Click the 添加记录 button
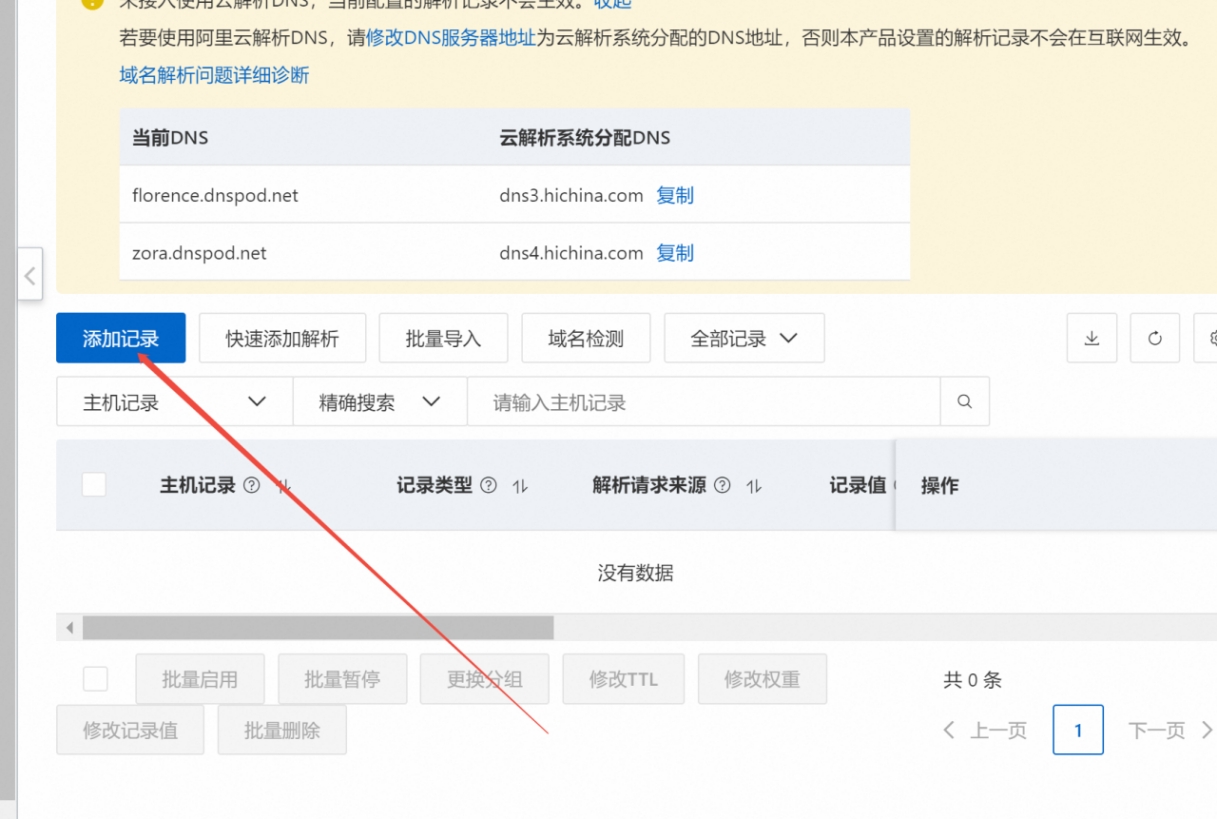Screen dimensions: 1217x819 [x=121, y=338]
